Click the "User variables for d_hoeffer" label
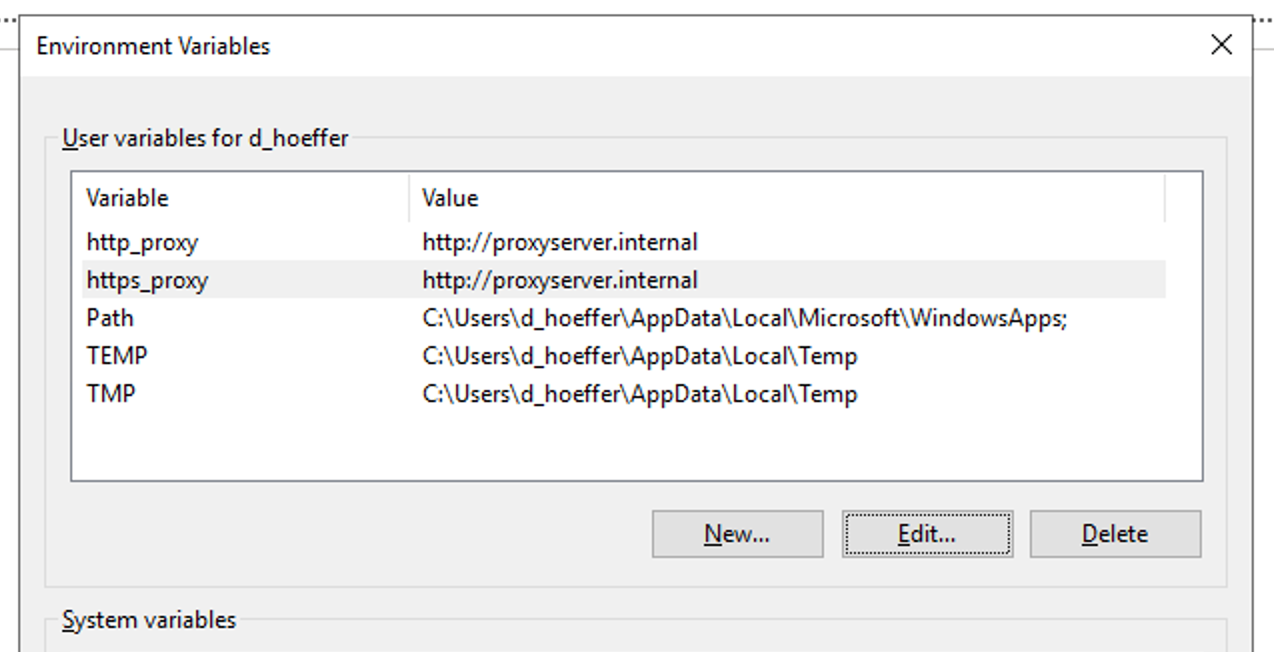 (205, 138)
